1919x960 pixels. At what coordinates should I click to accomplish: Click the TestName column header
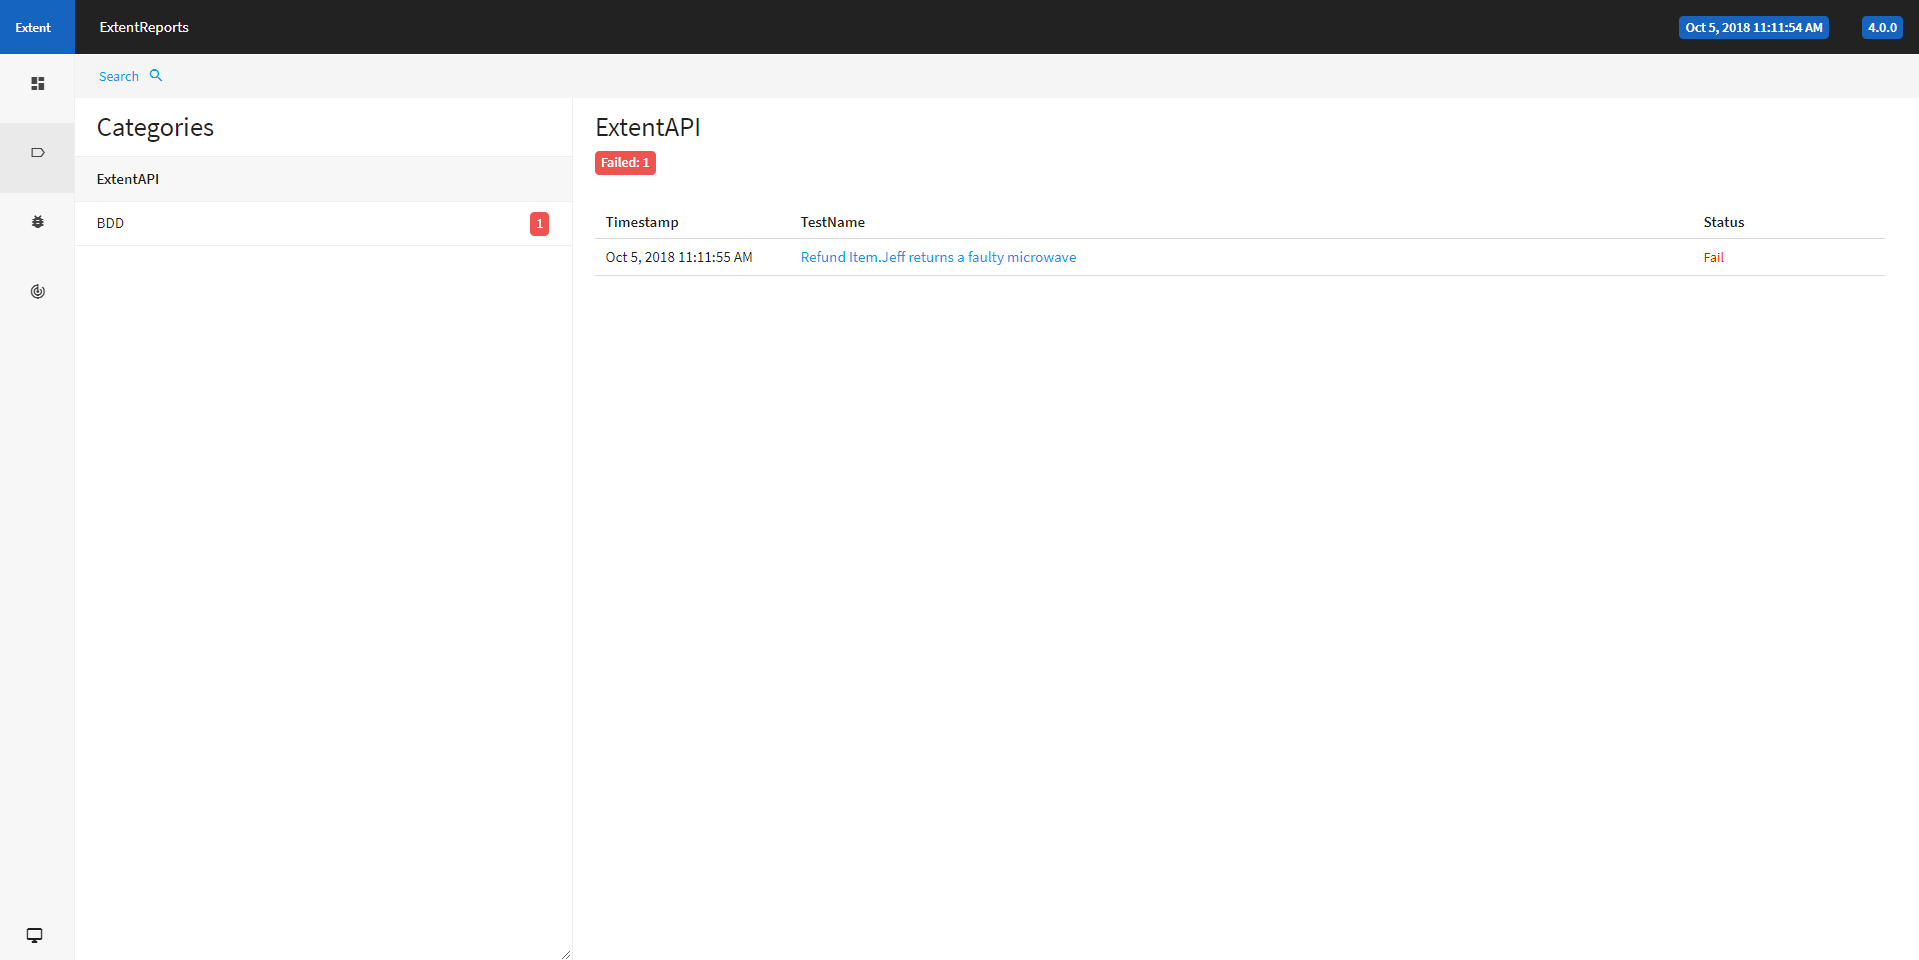(832, 222)
